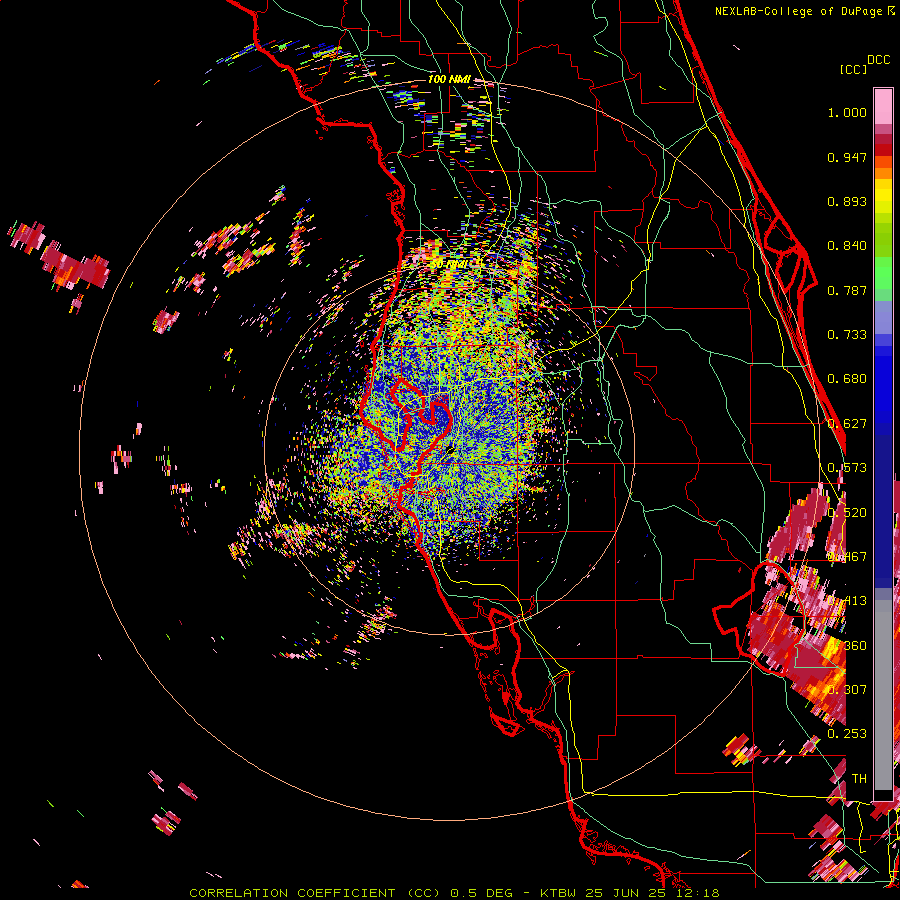Click the TH threshold label

859,778
